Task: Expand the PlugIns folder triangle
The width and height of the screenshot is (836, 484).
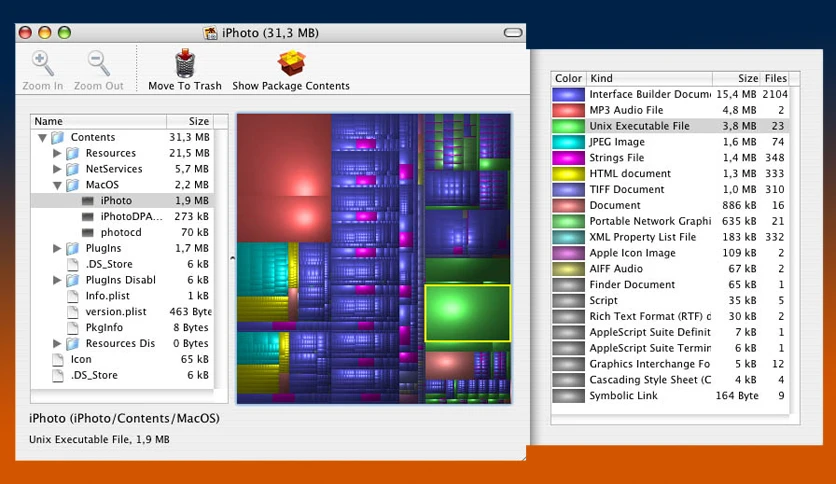Action: click(57, 248)
